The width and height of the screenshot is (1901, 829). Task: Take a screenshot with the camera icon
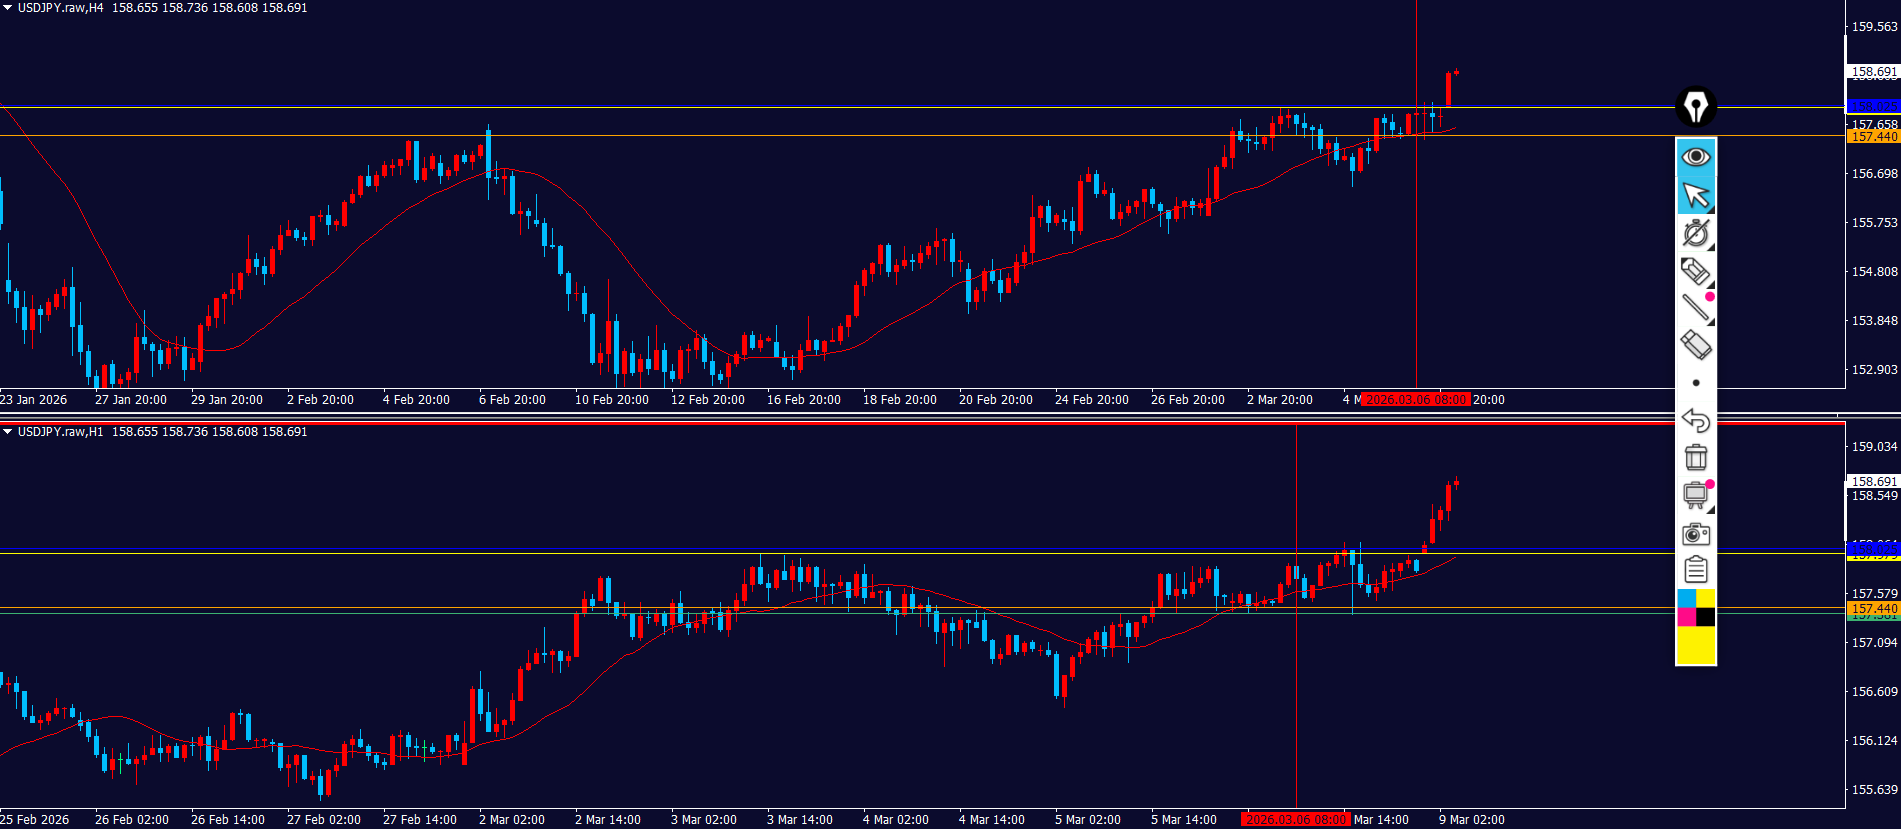(1695, 533)
